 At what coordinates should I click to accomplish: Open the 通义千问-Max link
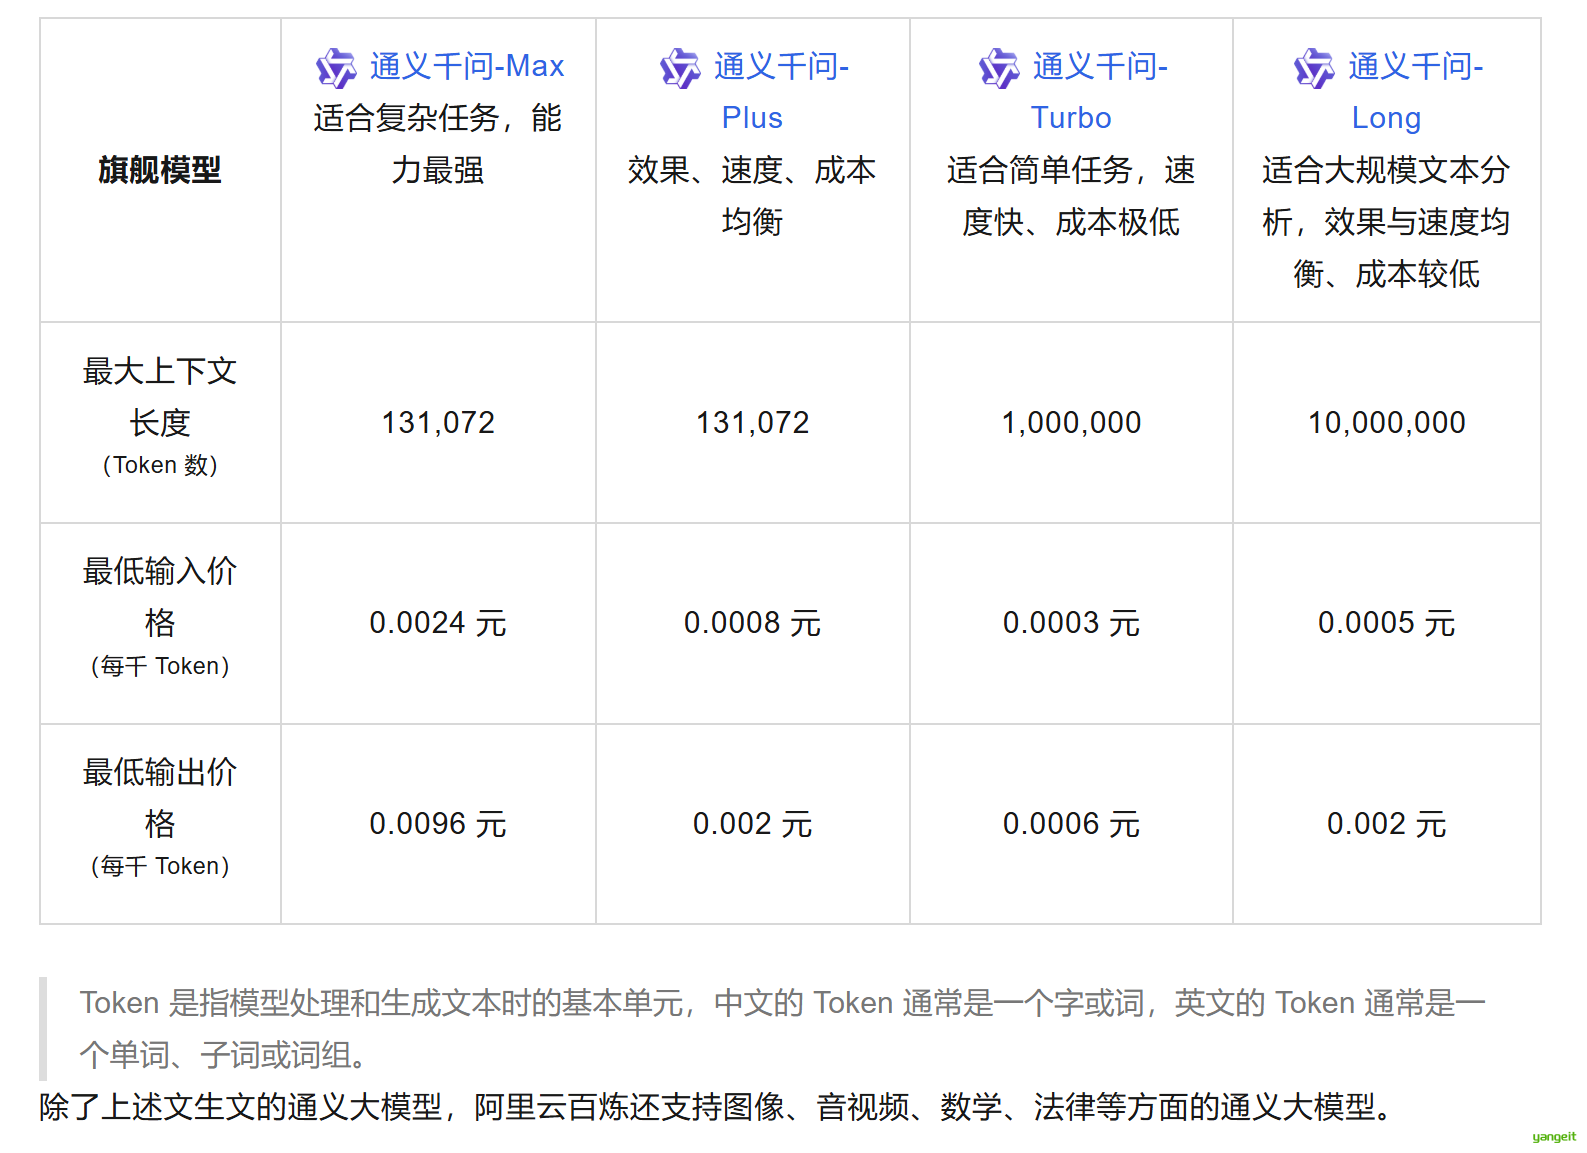[x=467, y=66]
